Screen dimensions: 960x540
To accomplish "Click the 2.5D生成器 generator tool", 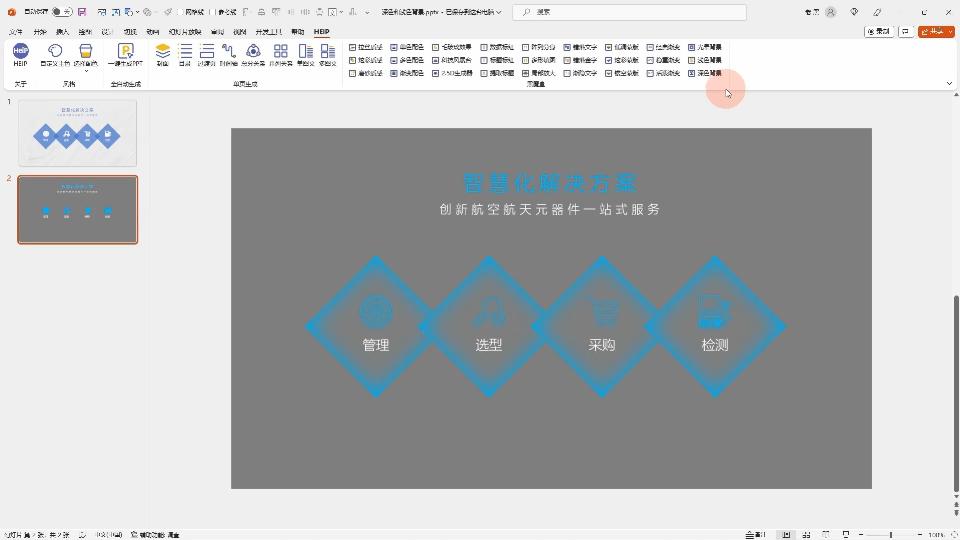I will click(452, 73).
